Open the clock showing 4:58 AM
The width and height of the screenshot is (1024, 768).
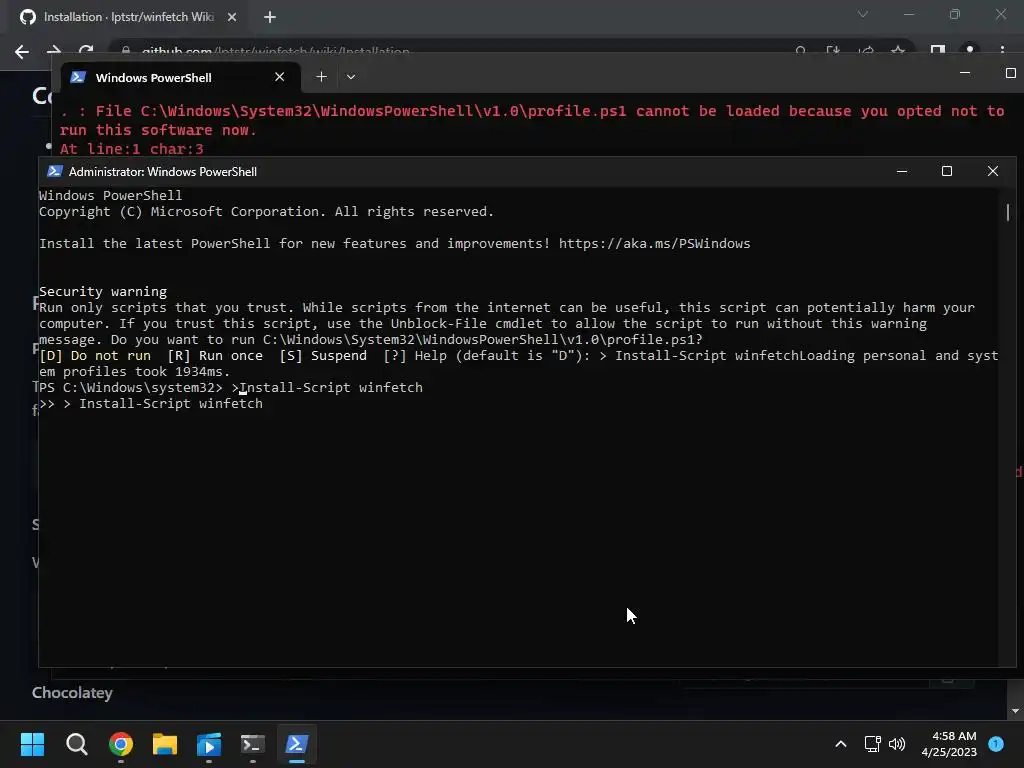(949, 744)
